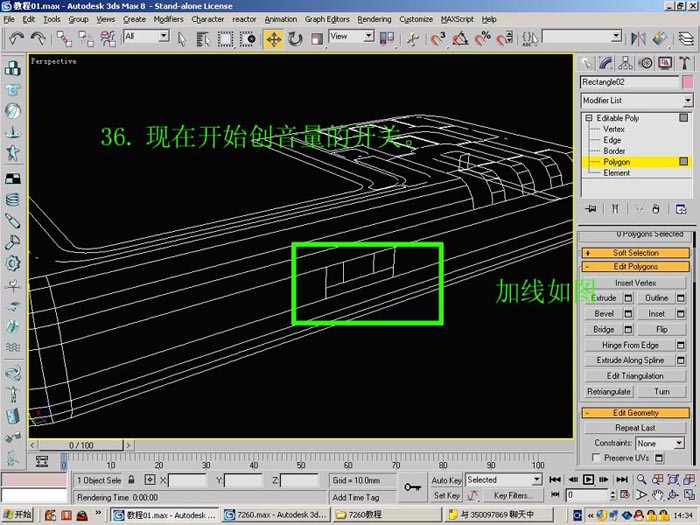Switch to Modify command panel tab

606,63
